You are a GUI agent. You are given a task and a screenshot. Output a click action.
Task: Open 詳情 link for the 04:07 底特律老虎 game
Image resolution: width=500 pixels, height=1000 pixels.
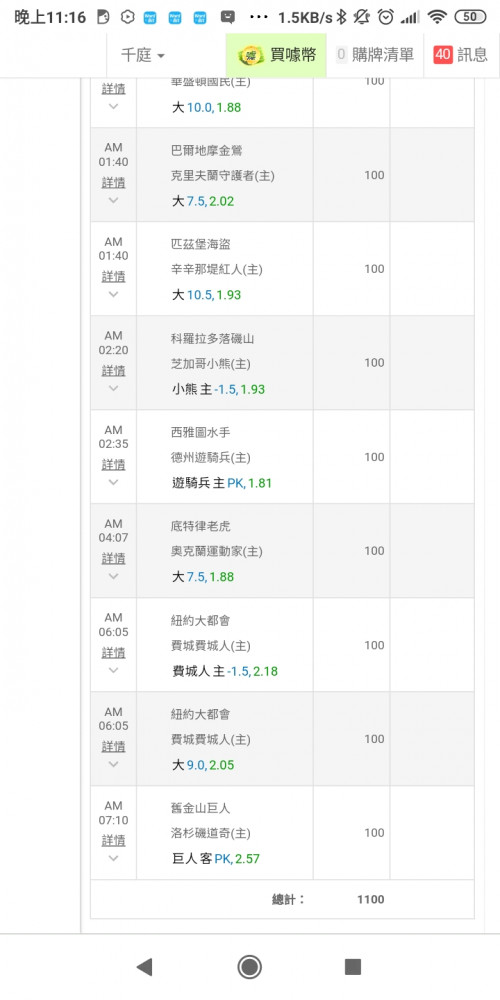coord(114,559)
